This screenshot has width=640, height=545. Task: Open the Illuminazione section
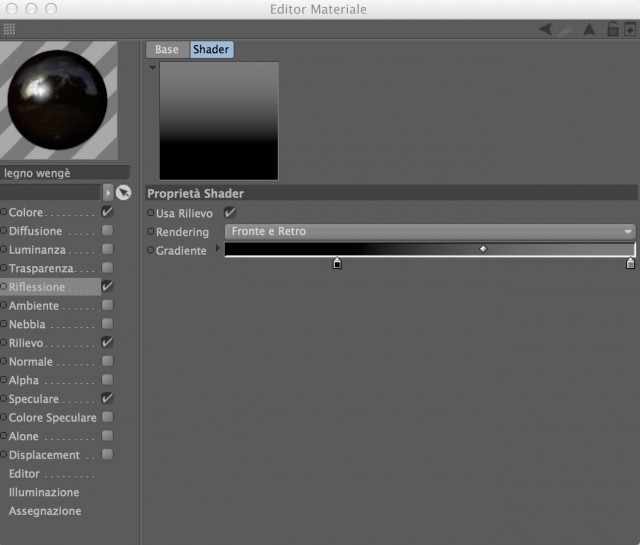pyautogui.click(x=44, y=492)
